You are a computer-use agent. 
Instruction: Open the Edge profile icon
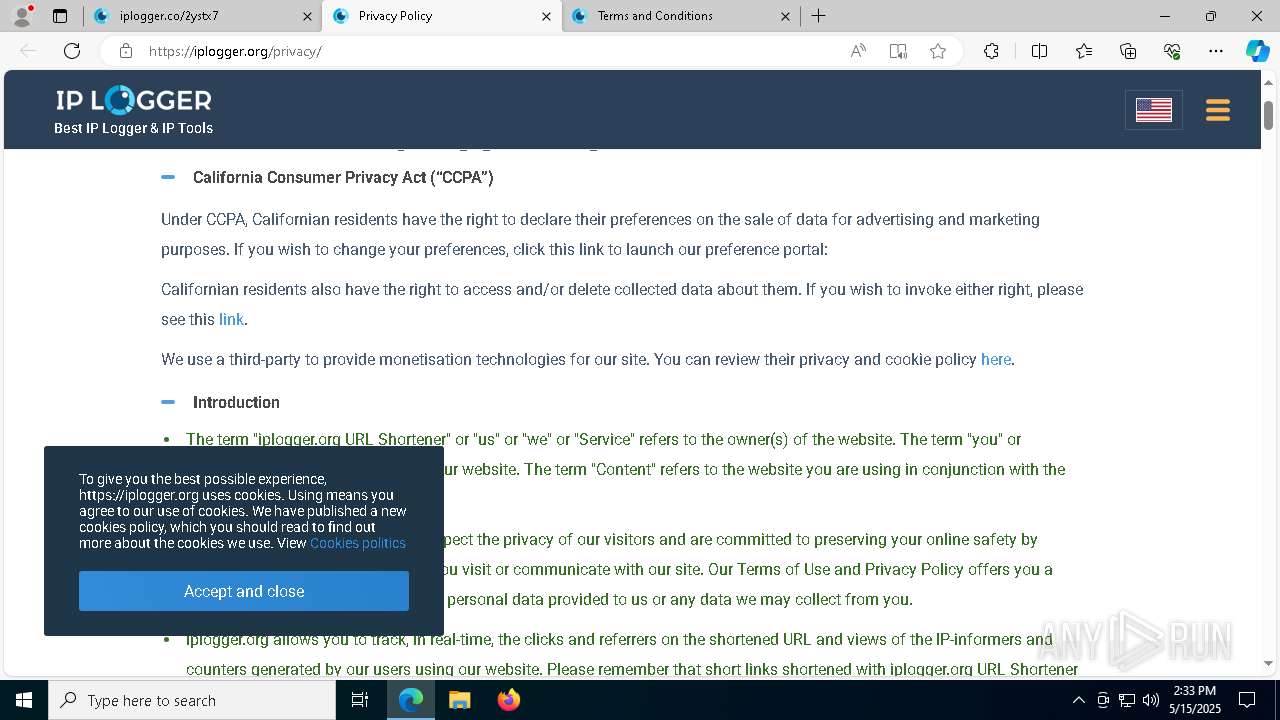22,16
